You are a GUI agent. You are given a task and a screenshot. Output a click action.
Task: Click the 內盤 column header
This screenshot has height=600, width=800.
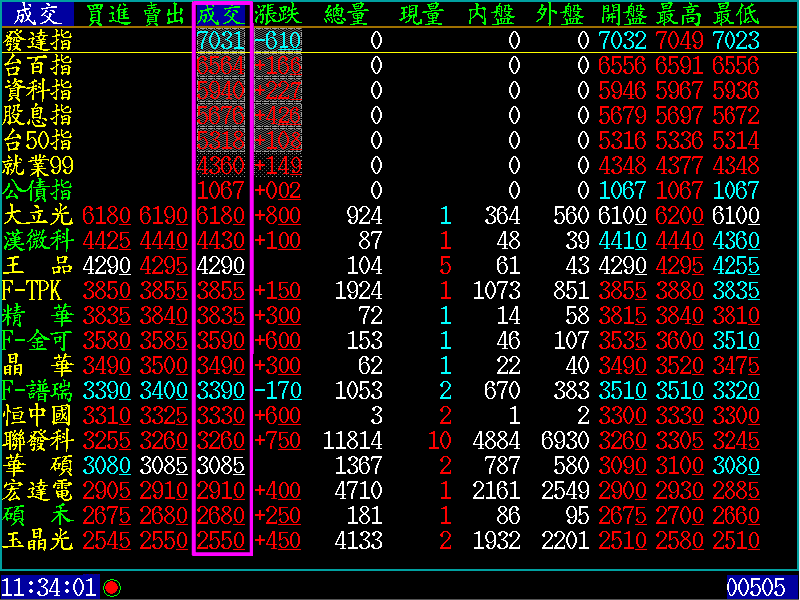pyautogui.click(x=494, y=14)
